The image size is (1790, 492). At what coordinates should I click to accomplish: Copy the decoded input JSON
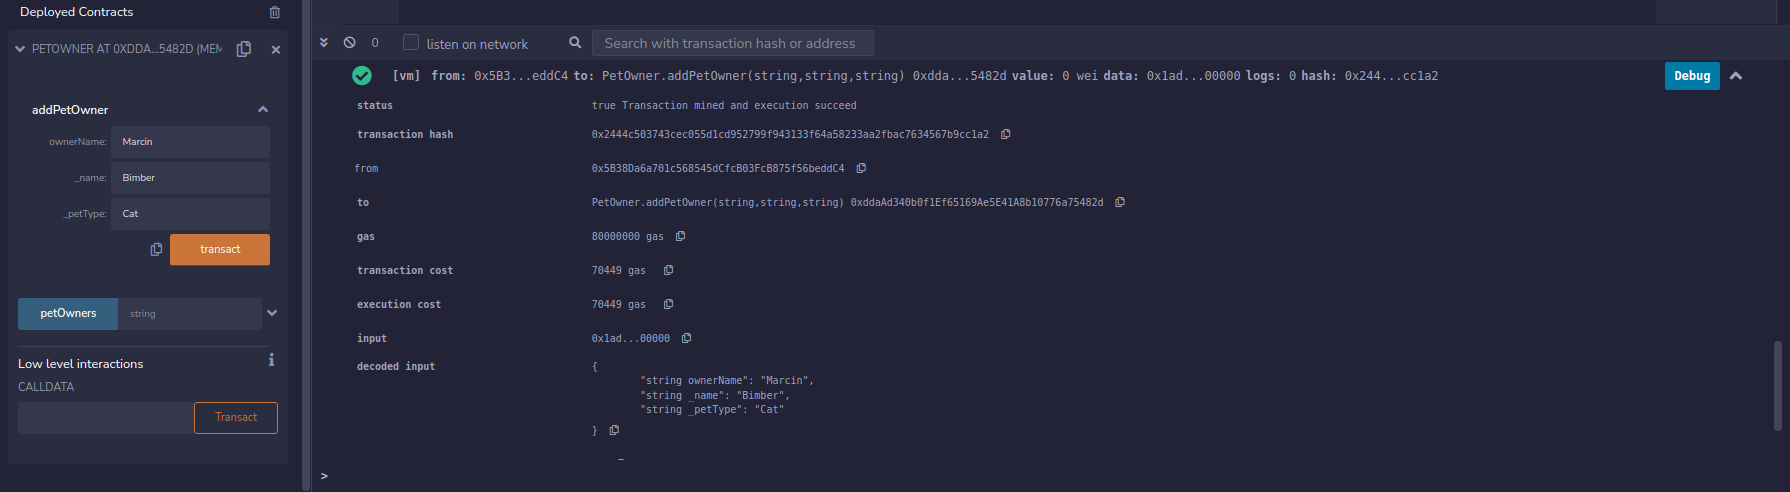tap(615, 430)
